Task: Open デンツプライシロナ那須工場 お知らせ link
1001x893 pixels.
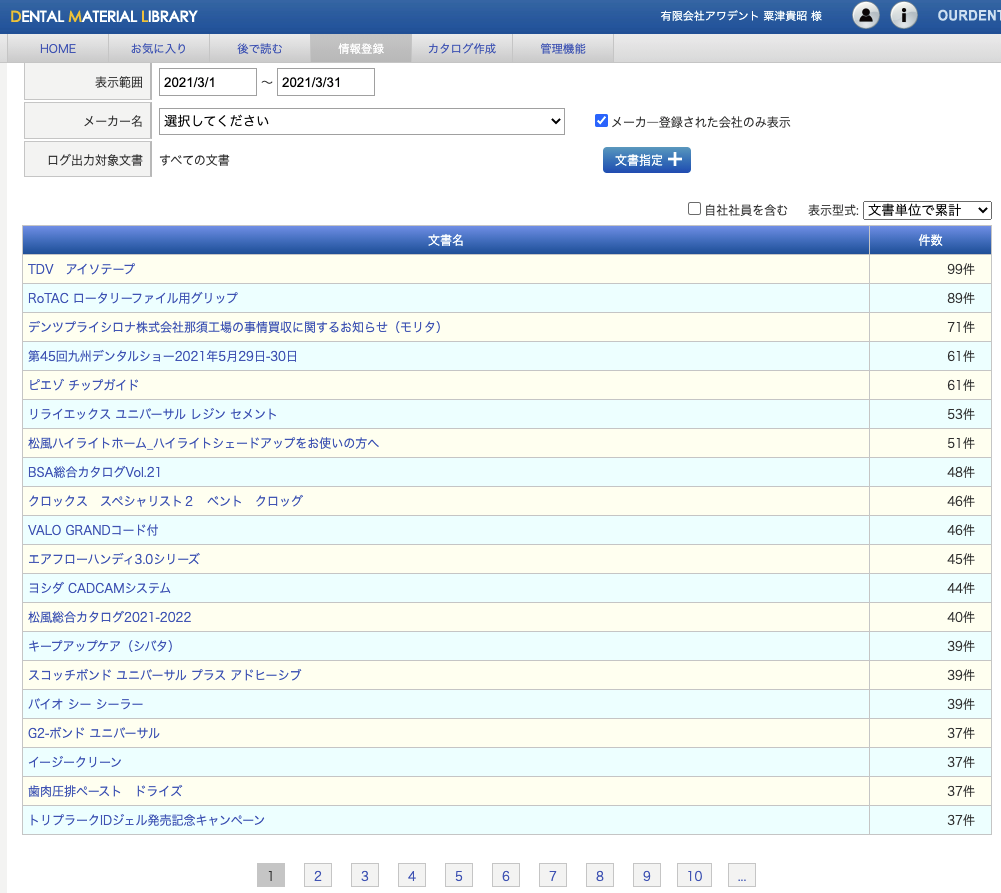Action: (234, 327)
